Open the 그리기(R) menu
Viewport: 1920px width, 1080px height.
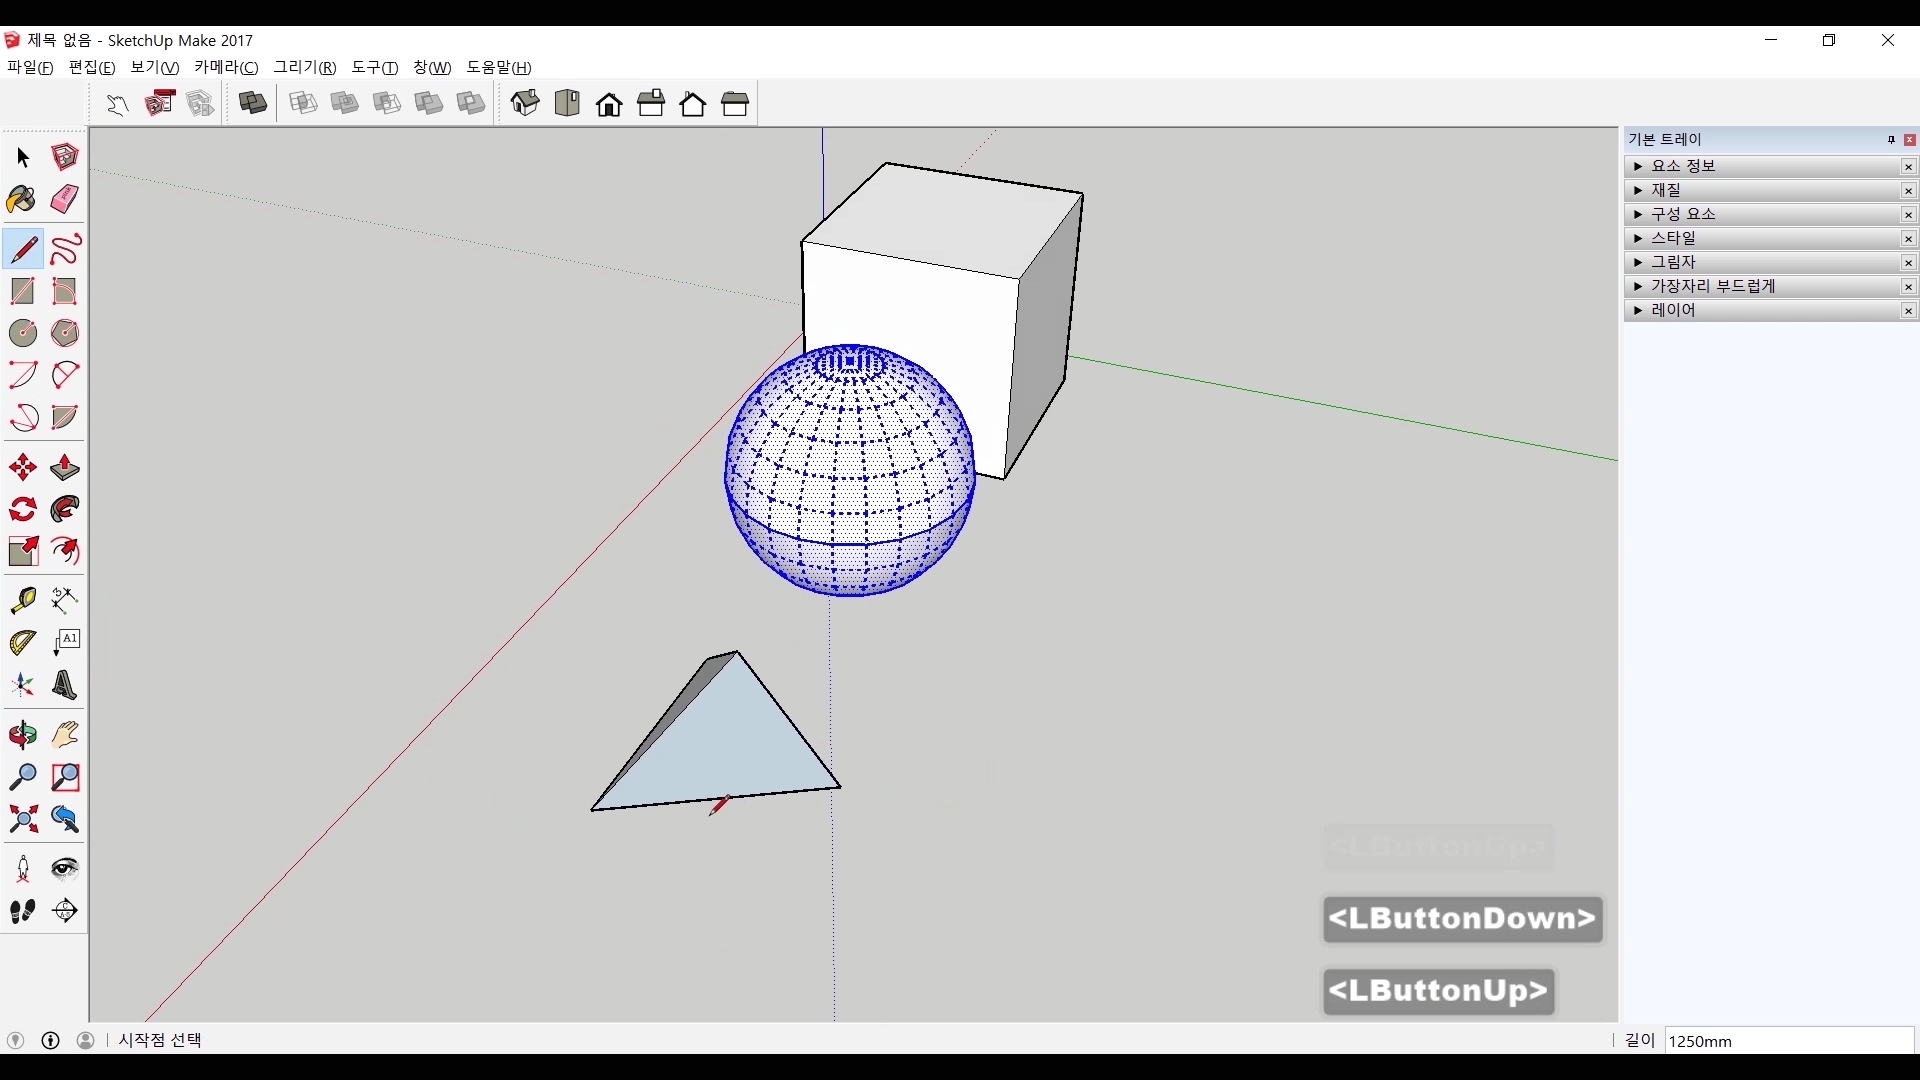(305, 67)
